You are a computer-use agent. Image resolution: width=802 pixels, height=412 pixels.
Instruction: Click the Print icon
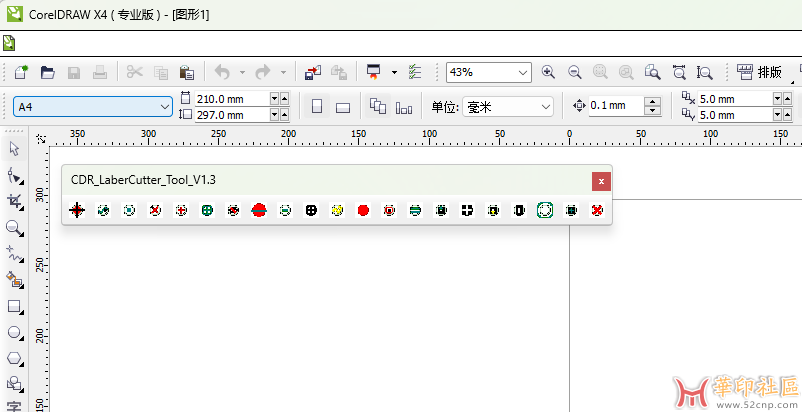point(100,73)
